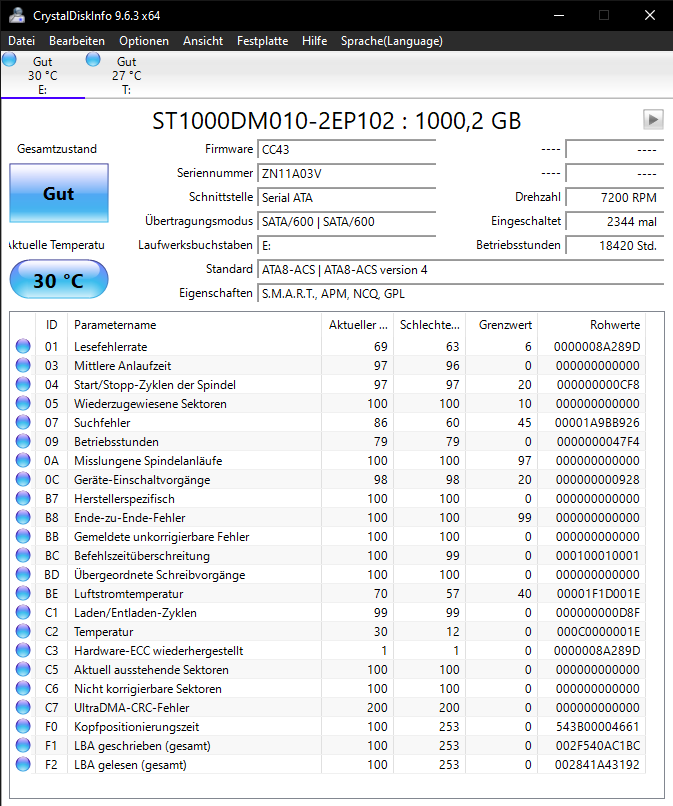
Task: Click the Schlechte column header
Action: pyautogui.click(x=430, y=325)
